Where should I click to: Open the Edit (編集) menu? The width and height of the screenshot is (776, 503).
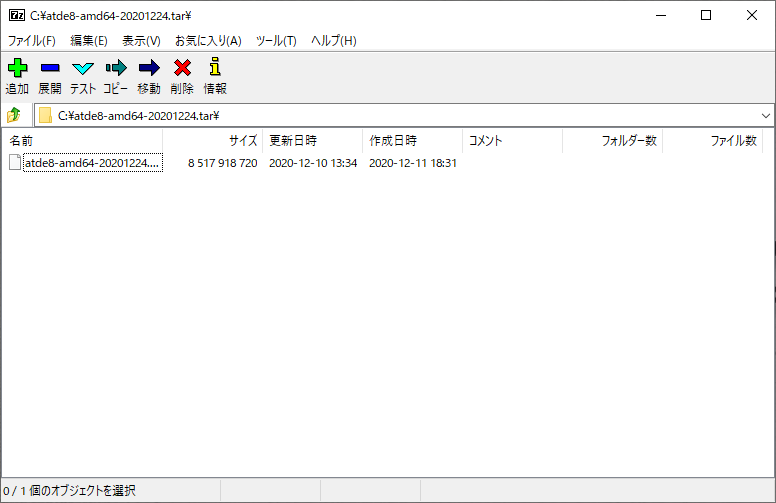coord(89,41)
